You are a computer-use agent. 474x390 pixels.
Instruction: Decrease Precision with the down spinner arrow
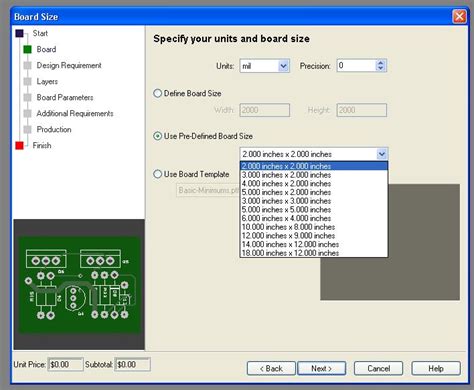[x=381, y=68]
